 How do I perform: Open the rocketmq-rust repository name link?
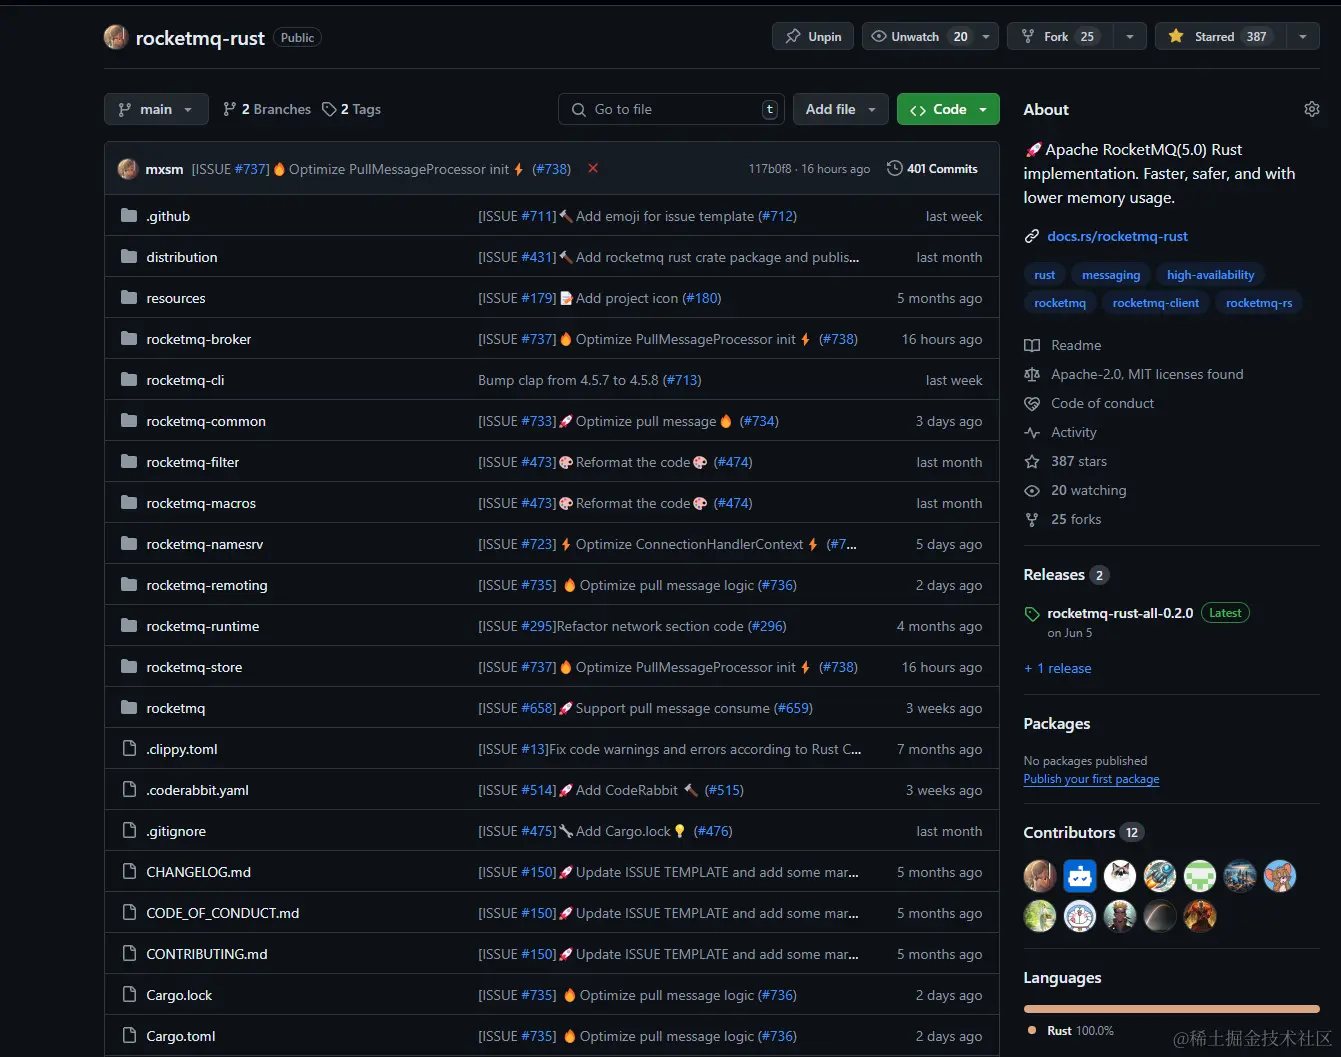tap(200, 38)
